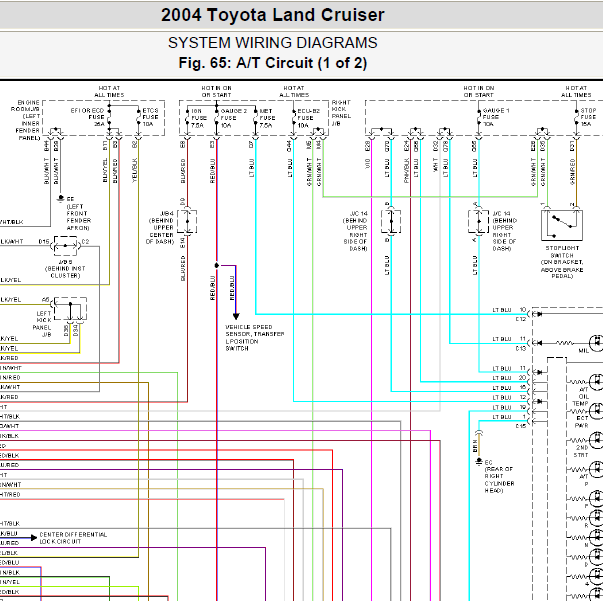Click the 'IGN FUSE 7.5A' label
The image size is (603, 601).
coord(199,118)
